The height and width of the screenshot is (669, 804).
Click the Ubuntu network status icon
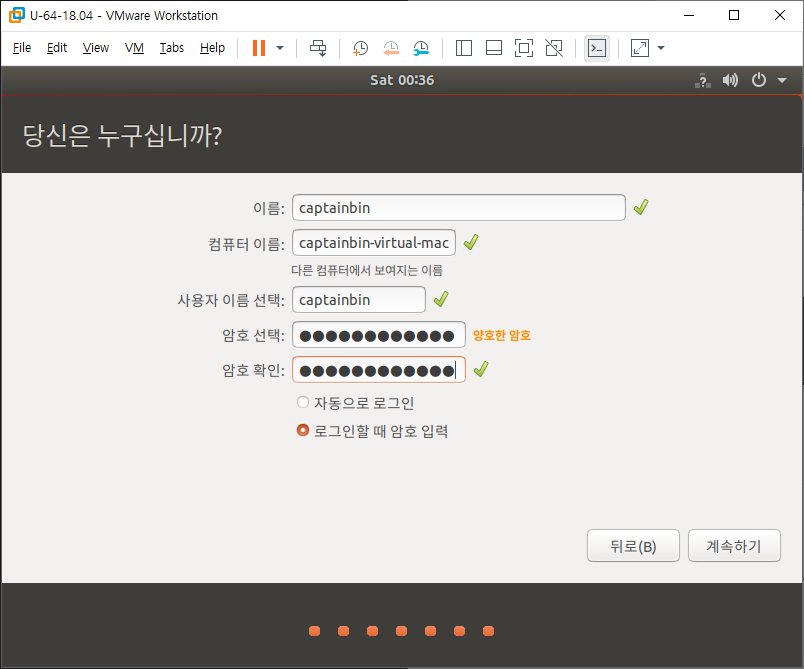(703, 80)
